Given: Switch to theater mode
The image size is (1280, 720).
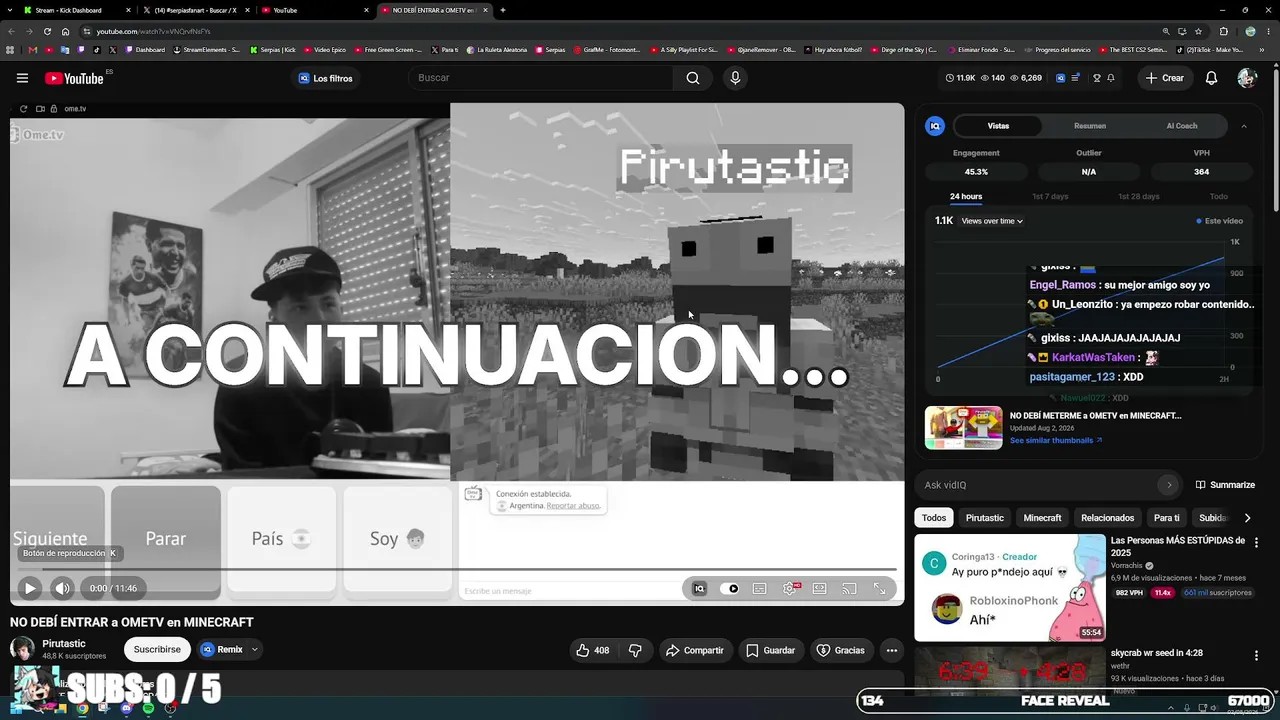Looking at the screenshot, I should point(820,589).
